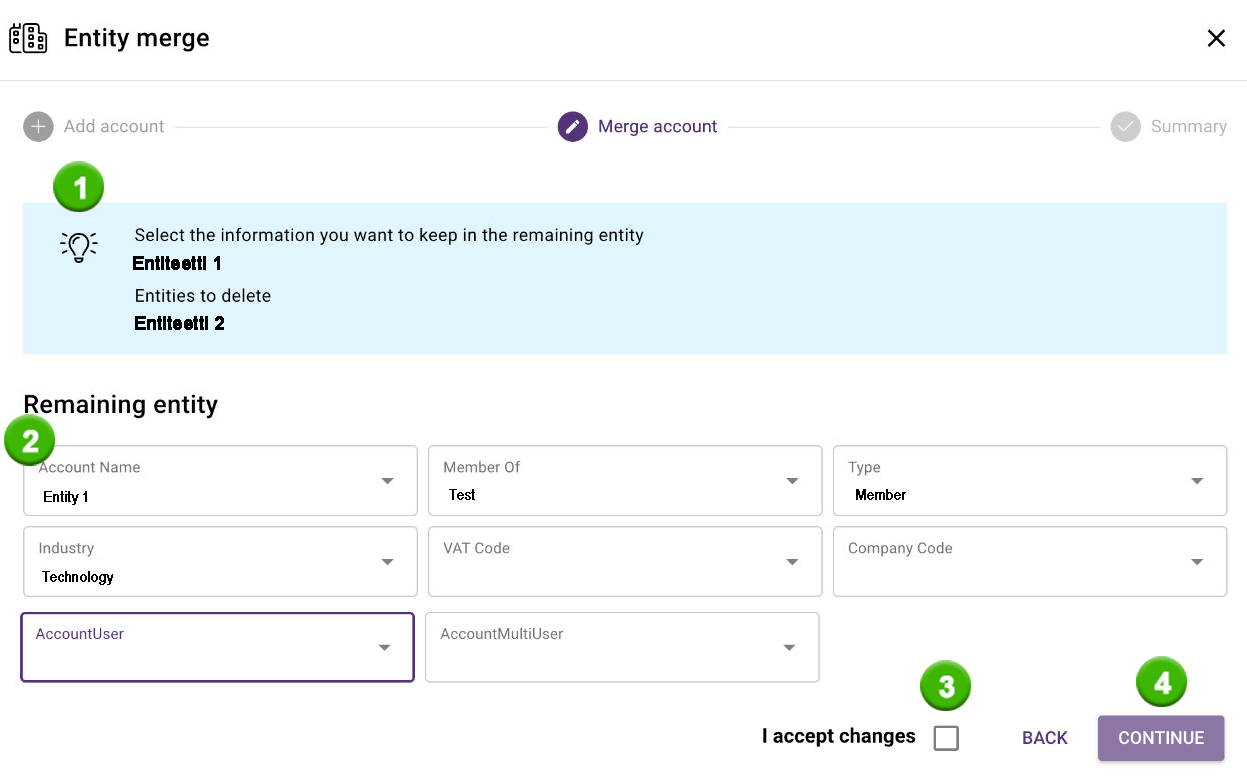Viewport: 1247px width, 779px height.
Task: Click the plus icon on Add account step
Action: [x=37, y=126]
